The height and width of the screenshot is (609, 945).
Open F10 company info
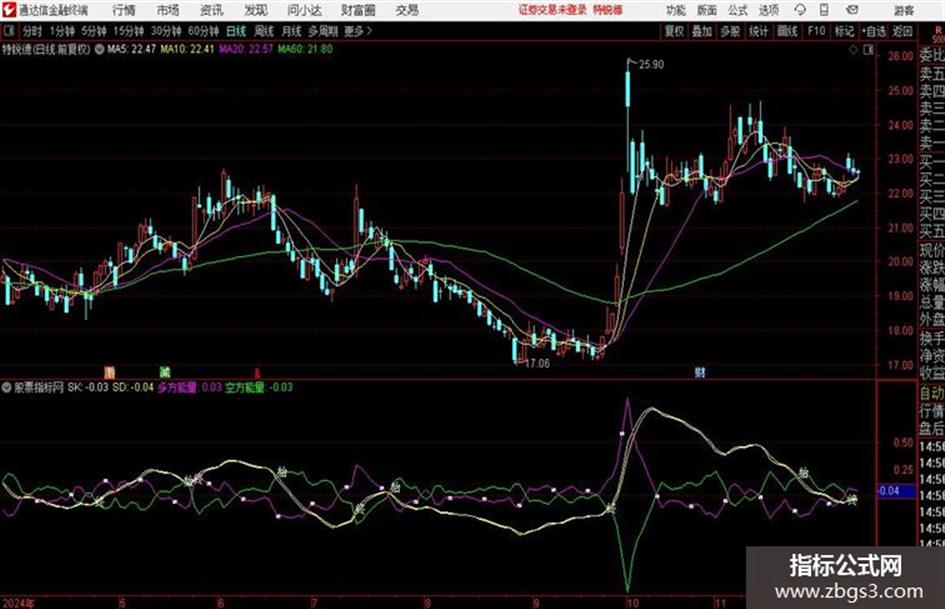coord(816,31)
